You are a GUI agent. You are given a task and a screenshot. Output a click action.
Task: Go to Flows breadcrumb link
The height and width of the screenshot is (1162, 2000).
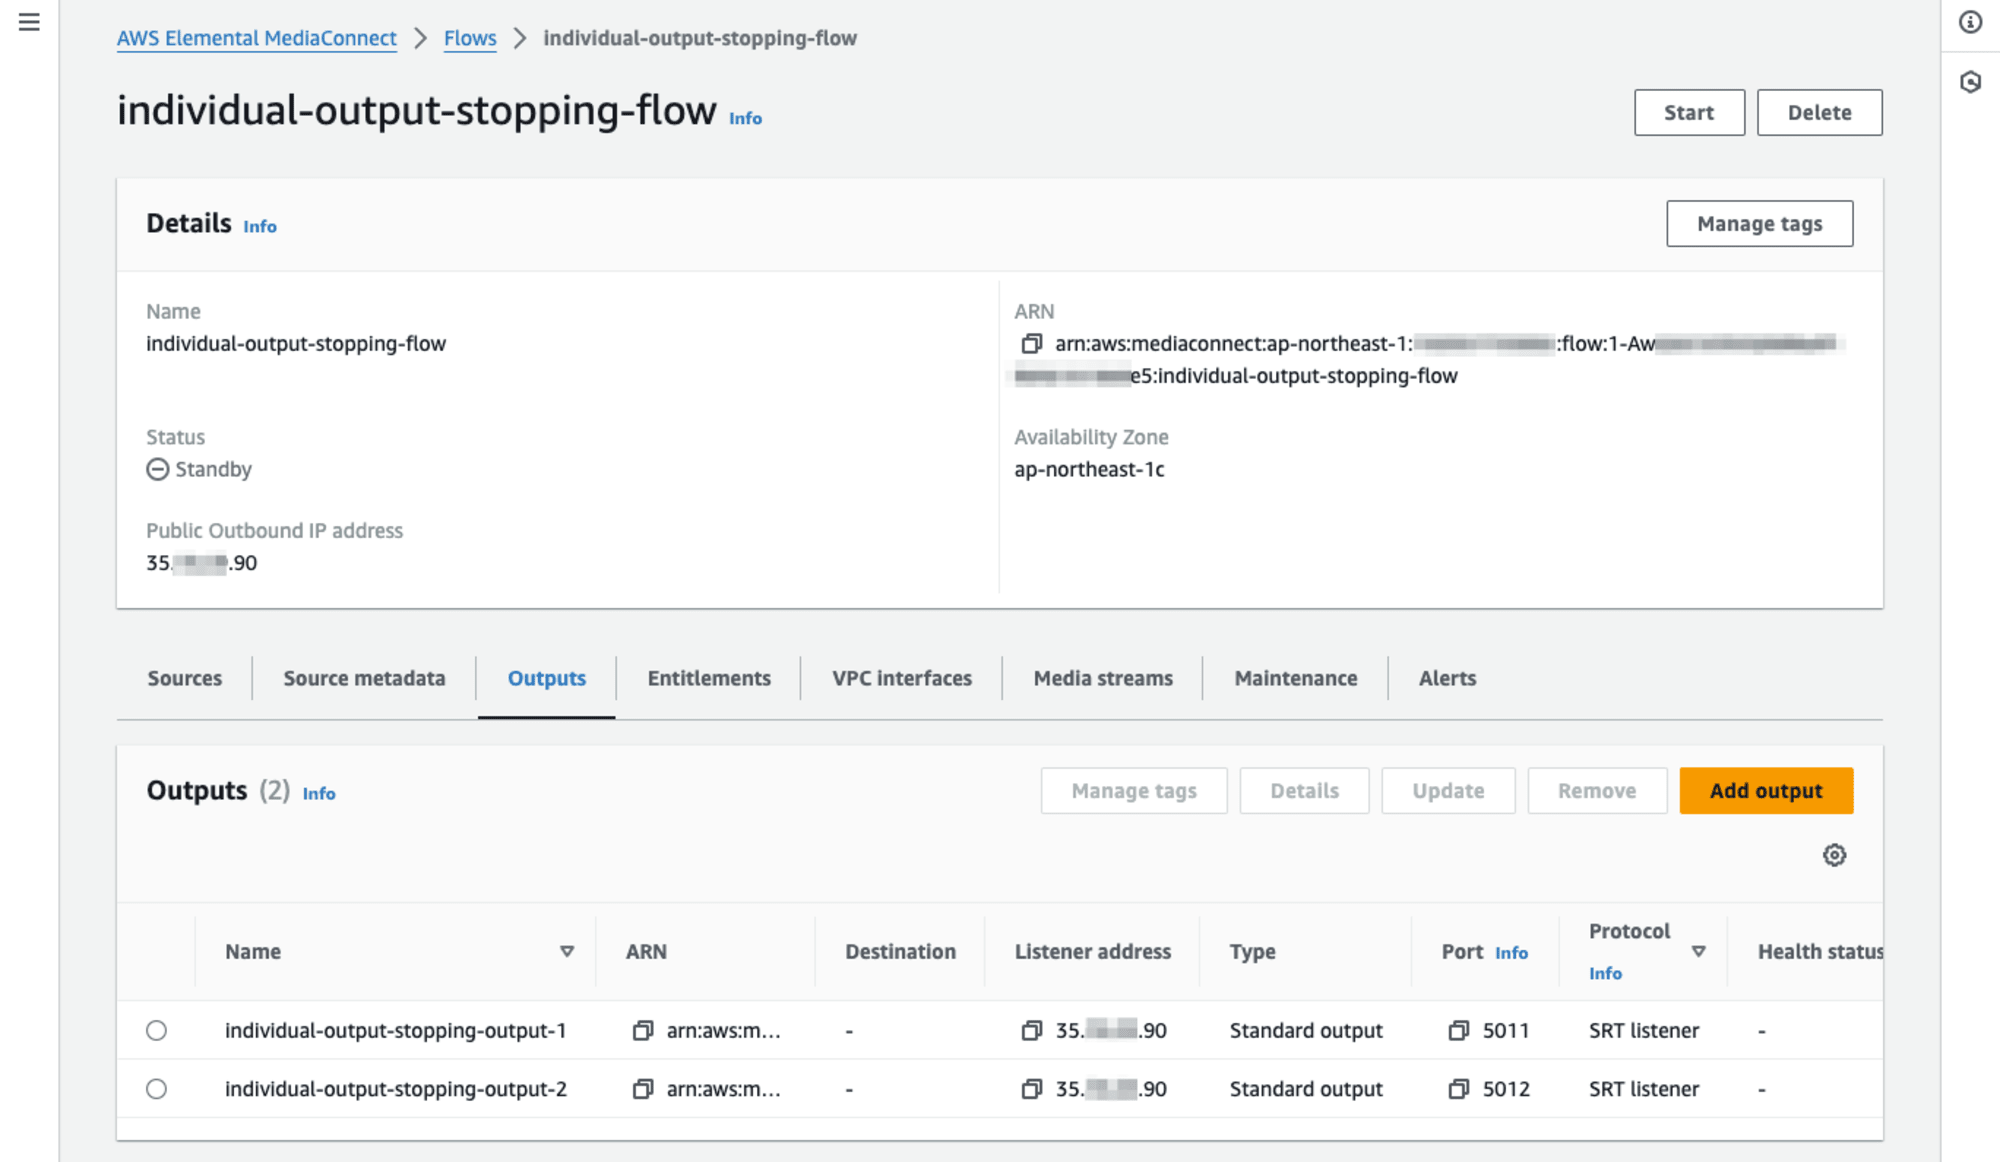click(470, 38)
